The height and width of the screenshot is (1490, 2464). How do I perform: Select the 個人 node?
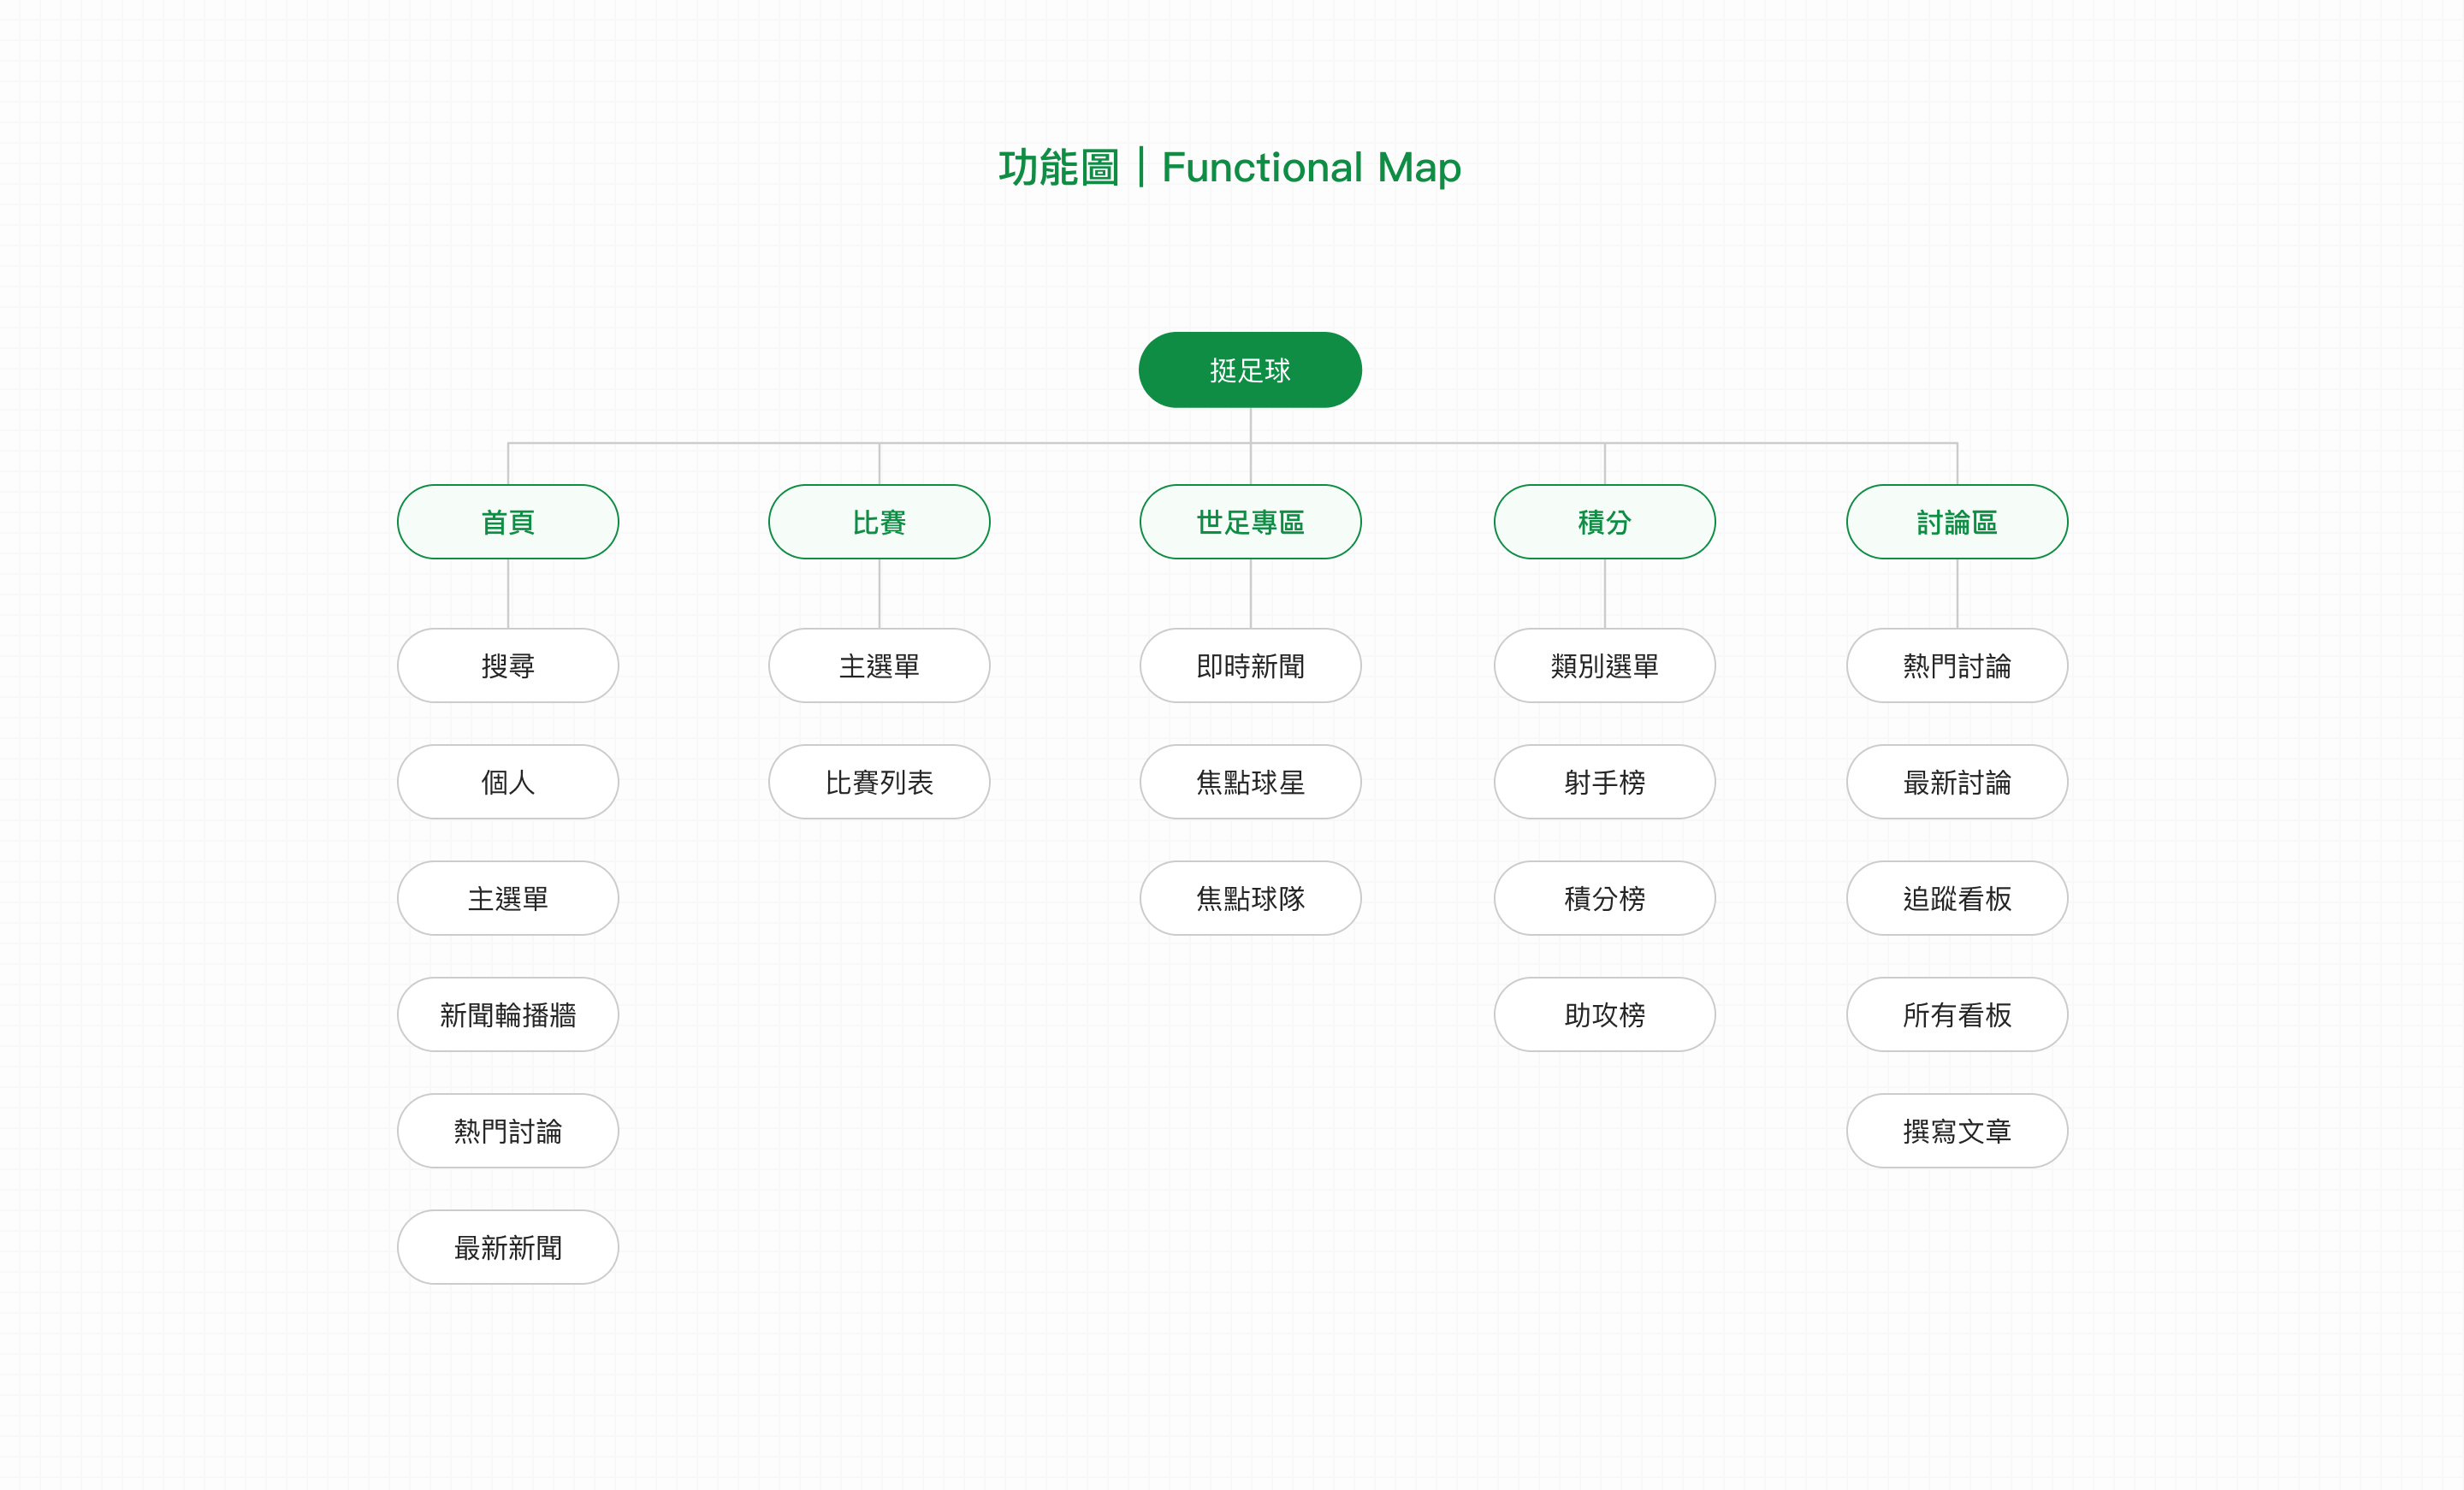508,782
